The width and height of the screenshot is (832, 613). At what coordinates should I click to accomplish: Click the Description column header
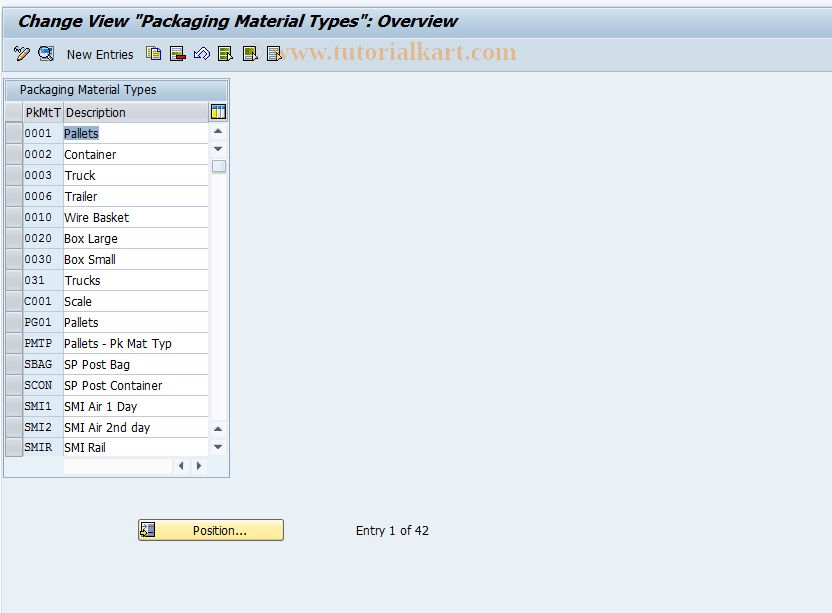click(136, 113)
